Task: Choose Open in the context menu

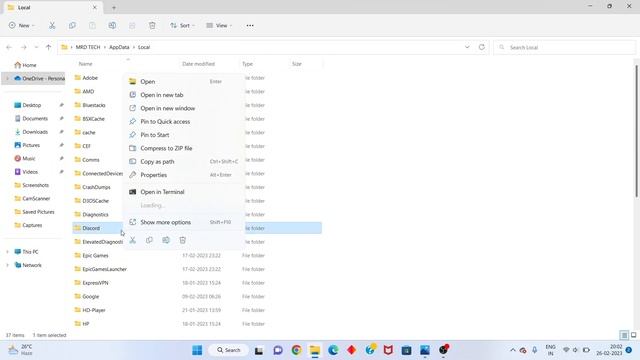Action: tap(184, 82)
